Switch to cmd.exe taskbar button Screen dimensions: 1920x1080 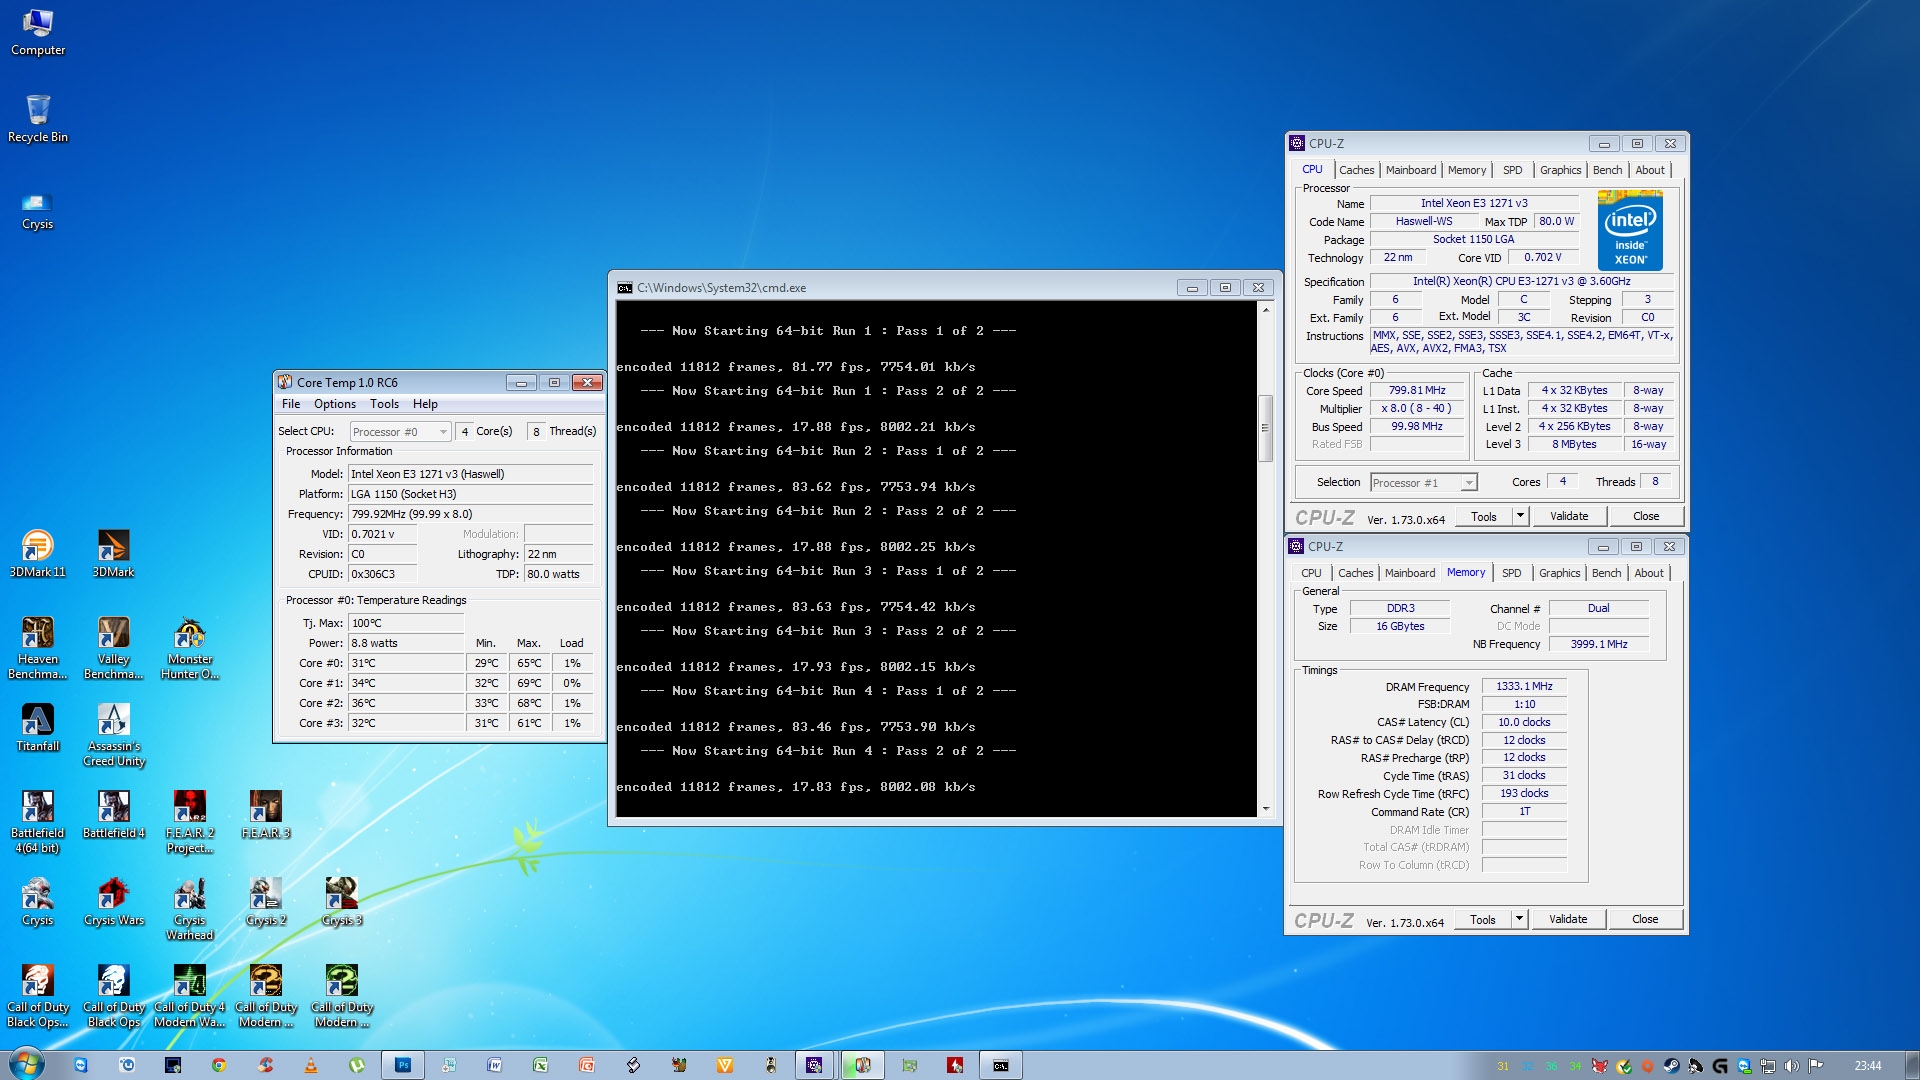[1001, 1065]
